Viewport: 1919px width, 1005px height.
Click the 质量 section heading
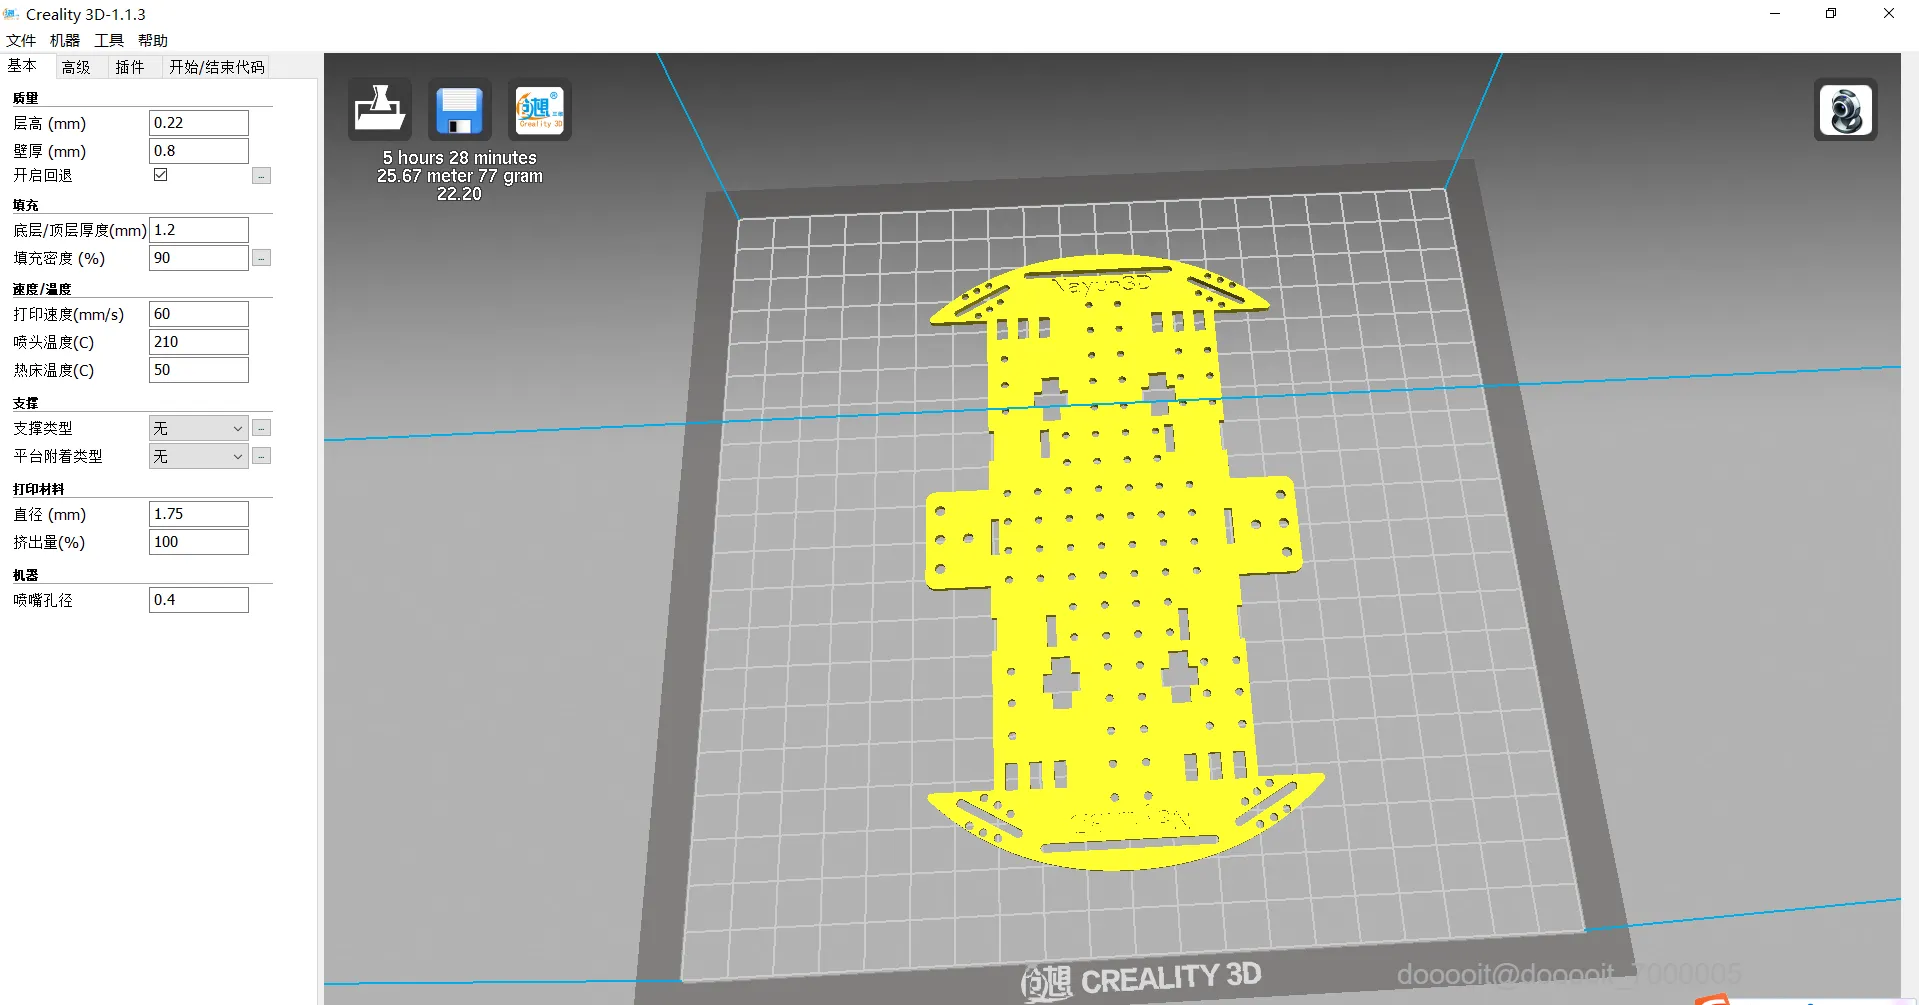[26, 98]
